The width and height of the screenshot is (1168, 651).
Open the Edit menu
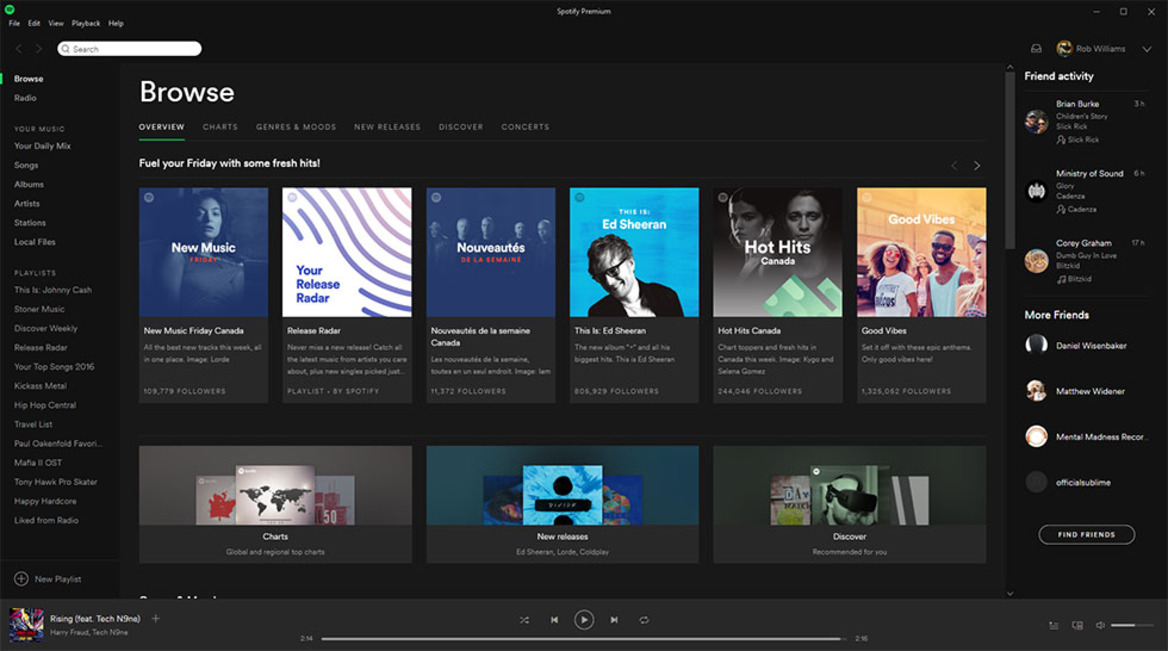tap(34, 23)
